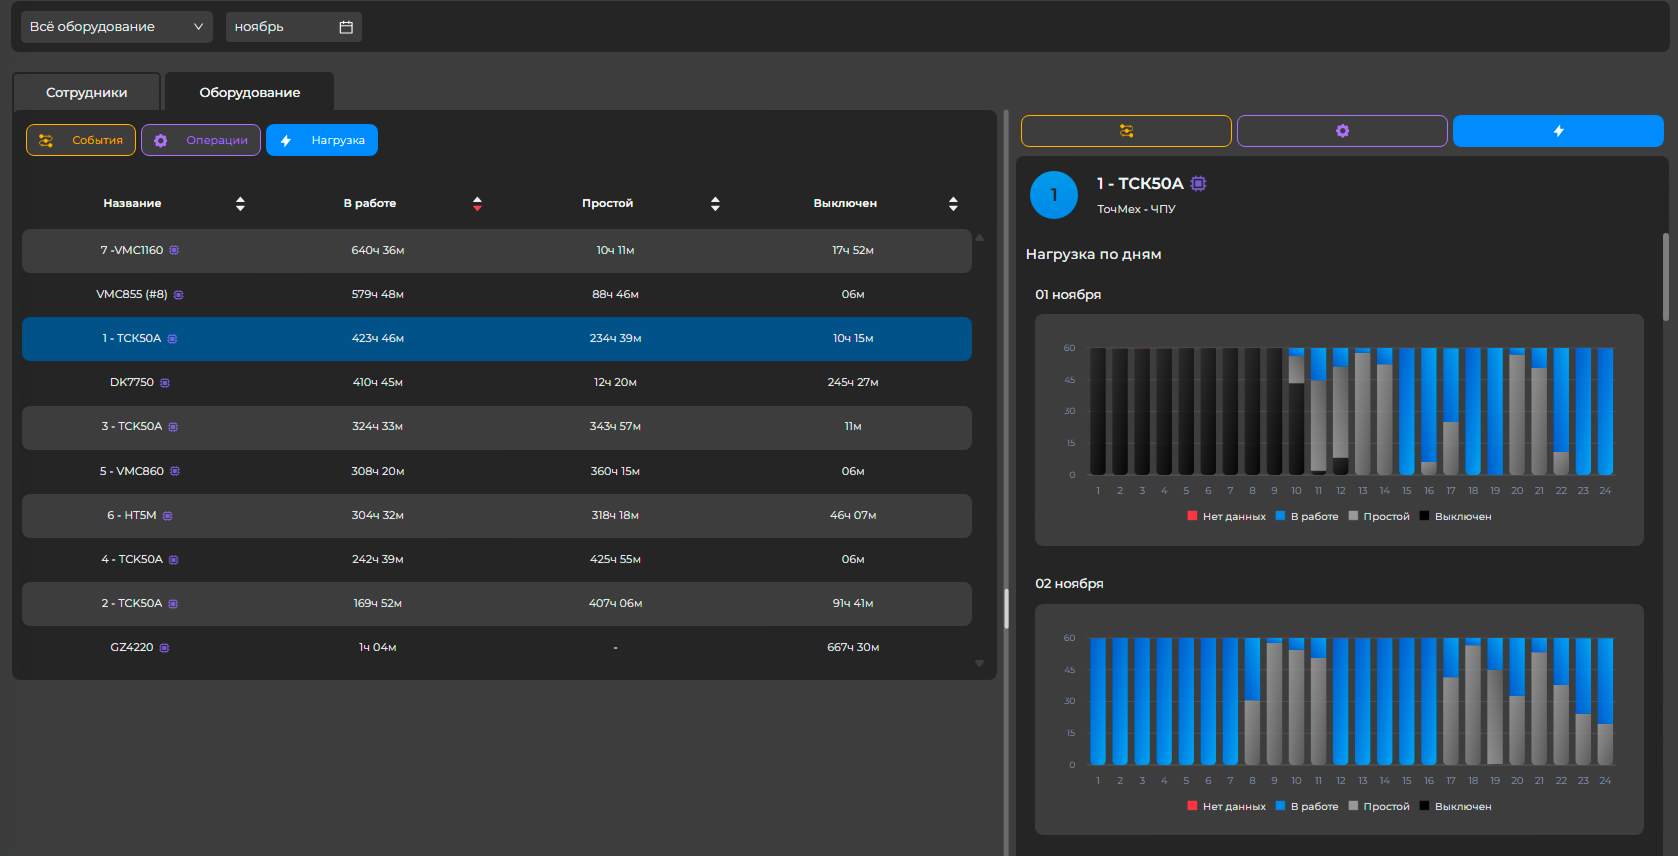Select the gear operations button in right panel
The image size is (1678, 856).
pos(1342,131)
